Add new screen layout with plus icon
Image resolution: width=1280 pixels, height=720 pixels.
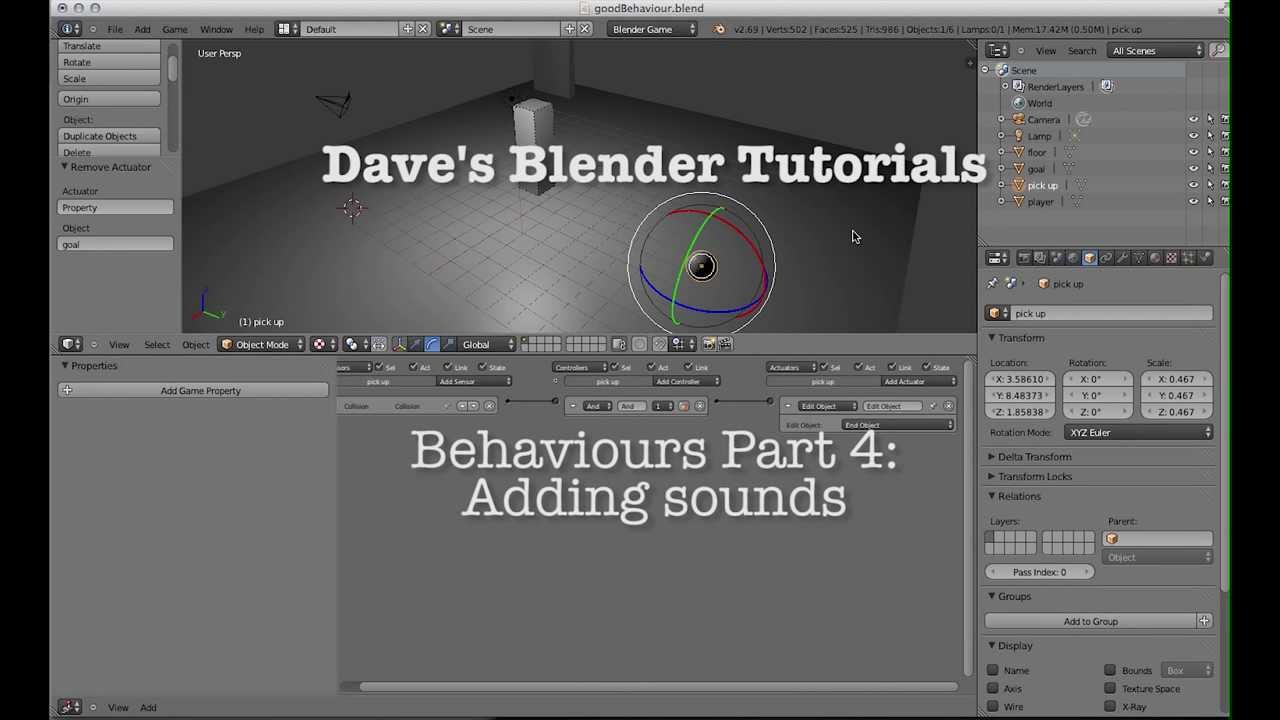pos(407,29)
